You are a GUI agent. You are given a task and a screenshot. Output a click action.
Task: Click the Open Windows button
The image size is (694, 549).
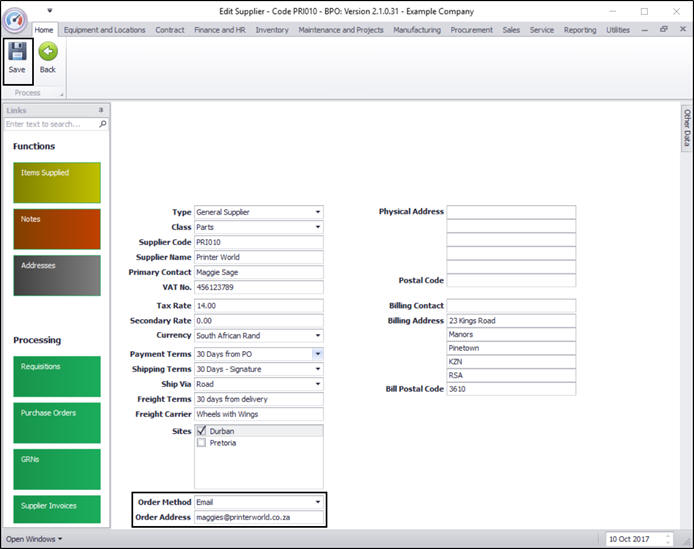click(33, 540)
